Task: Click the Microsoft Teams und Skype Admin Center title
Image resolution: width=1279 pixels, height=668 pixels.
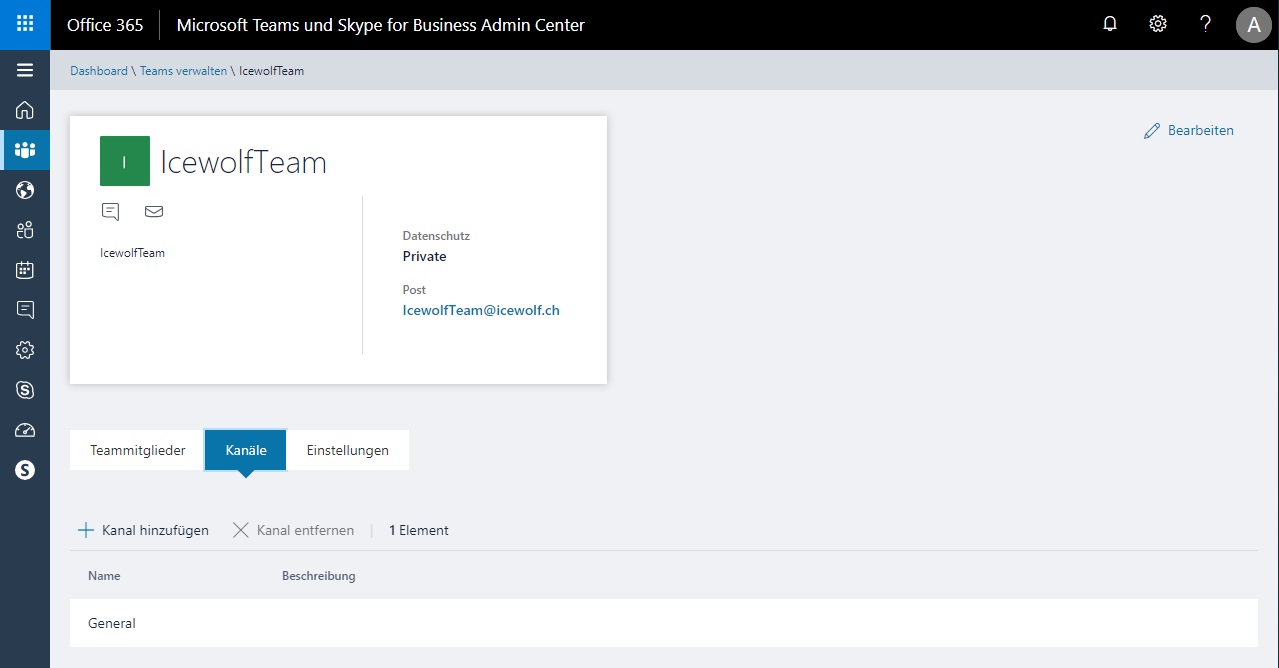Action: (381, 25)
